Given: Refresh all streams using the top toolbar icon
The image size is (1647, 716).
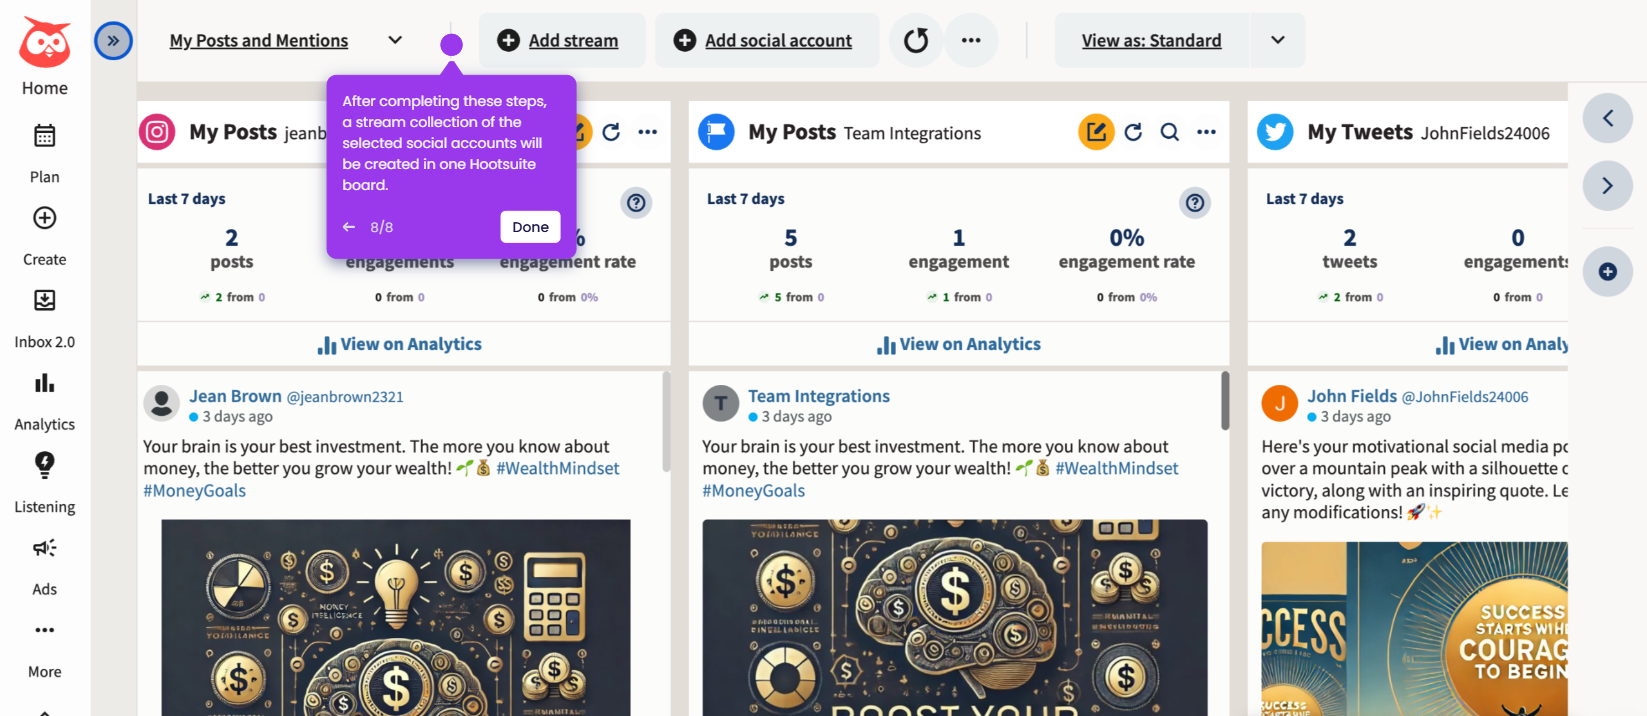Looking at the screenshot, I should (916, 40).
